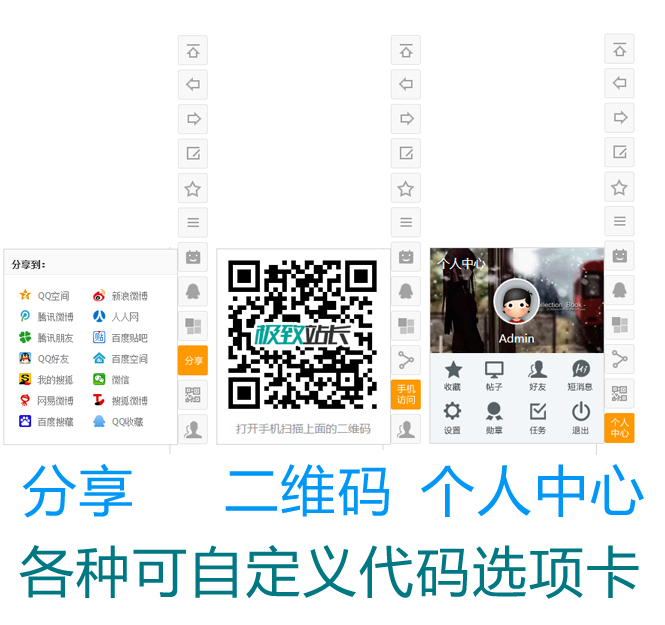Viewport: 665px width, 625px height.
Task: Click right arrow icon beside the share panel
Action: pyautogui.click(x=193, y=119)
